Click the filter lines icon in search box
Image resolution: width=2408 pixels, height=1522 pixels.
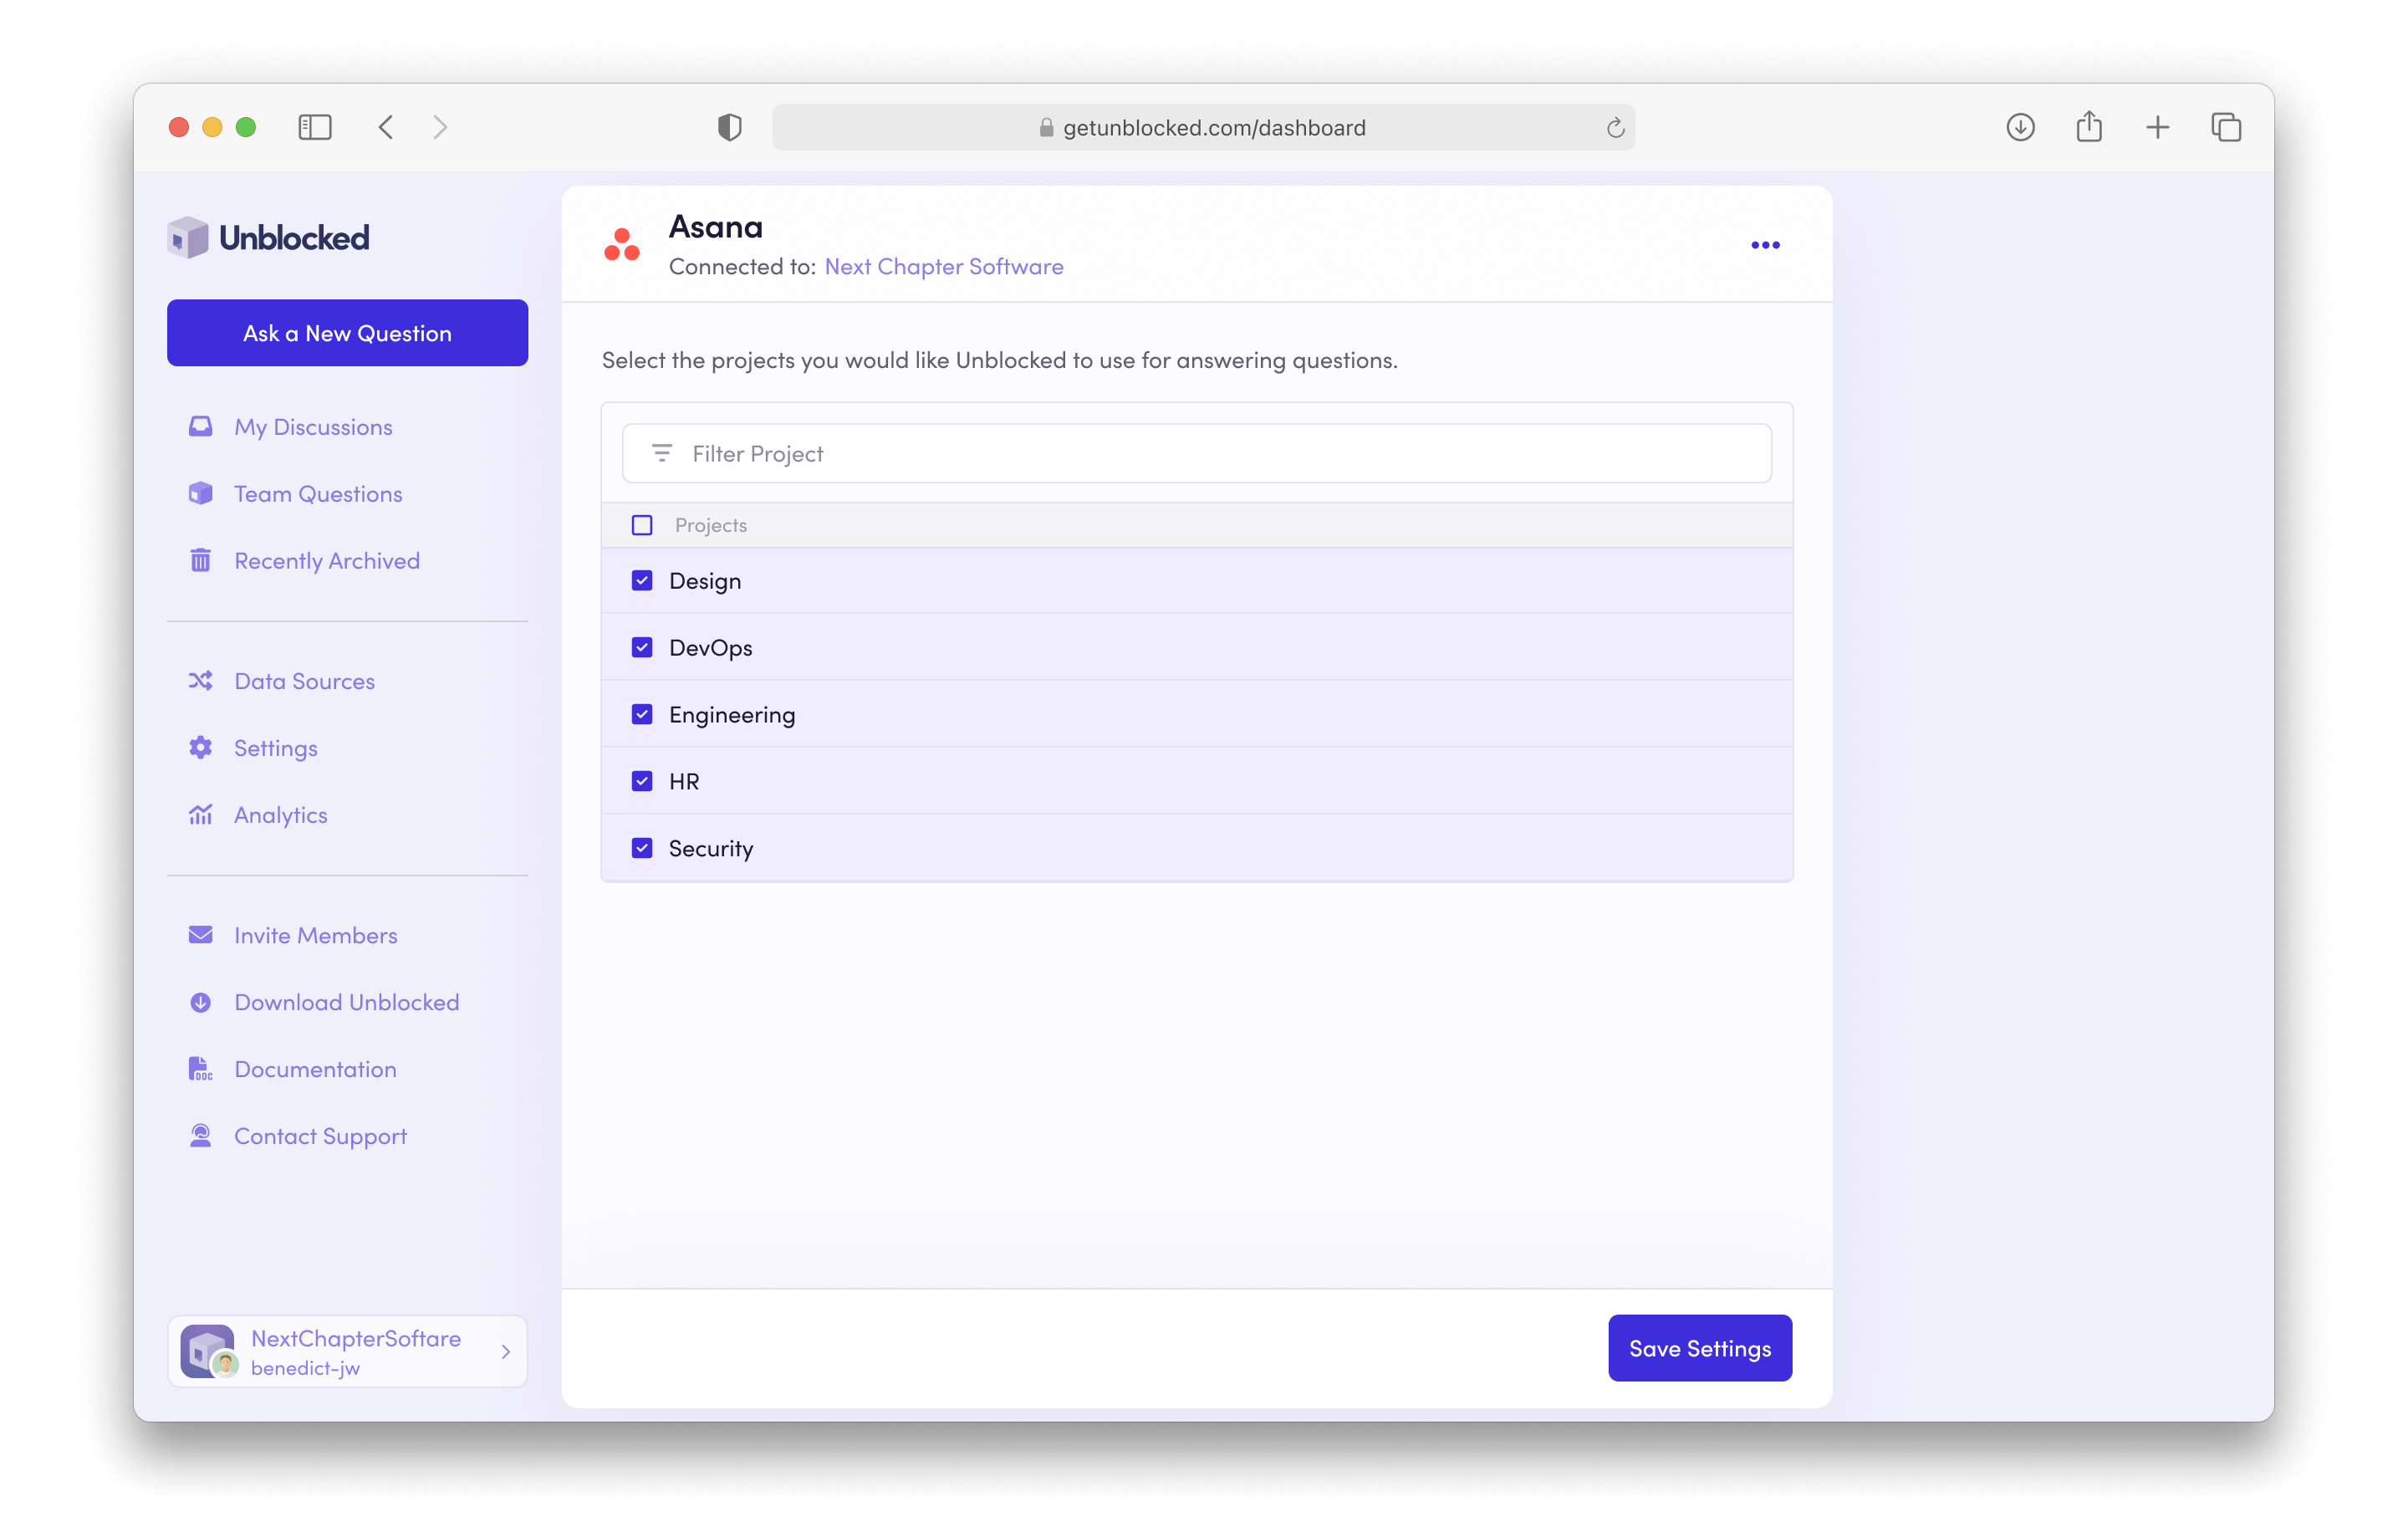pos(661,453)
